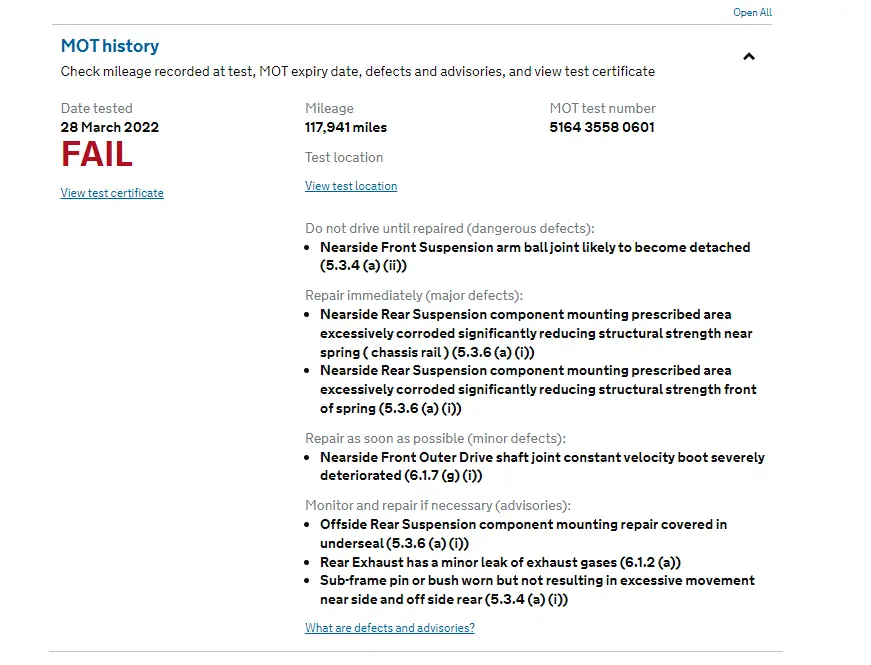
Task: Select the ball joint detached defect item
Action: coord(535,256)
